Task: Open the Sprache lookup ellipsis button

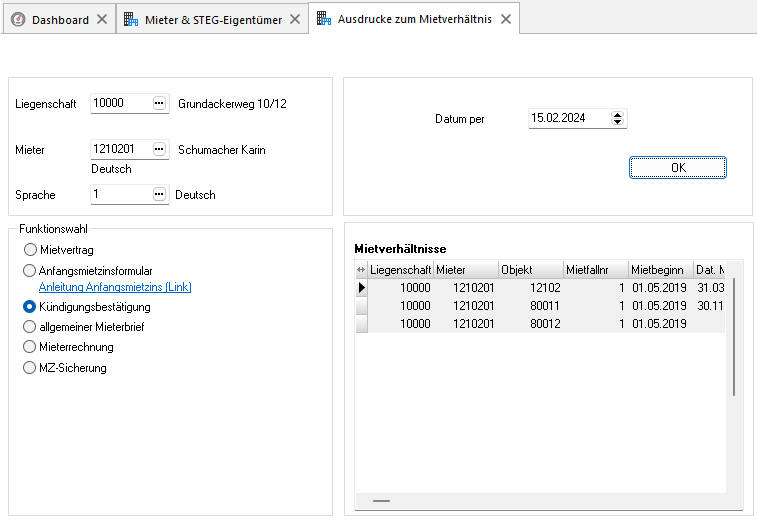Action: [159, 194]
